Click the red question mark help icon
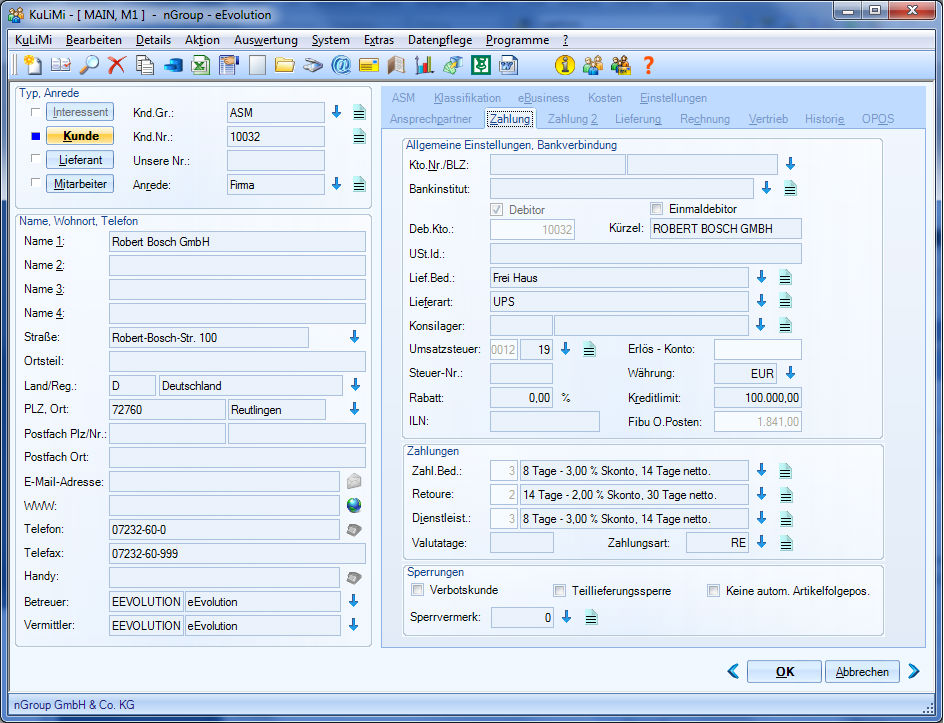This screenshot has width=944, height=723. click(x=648, y=65)
